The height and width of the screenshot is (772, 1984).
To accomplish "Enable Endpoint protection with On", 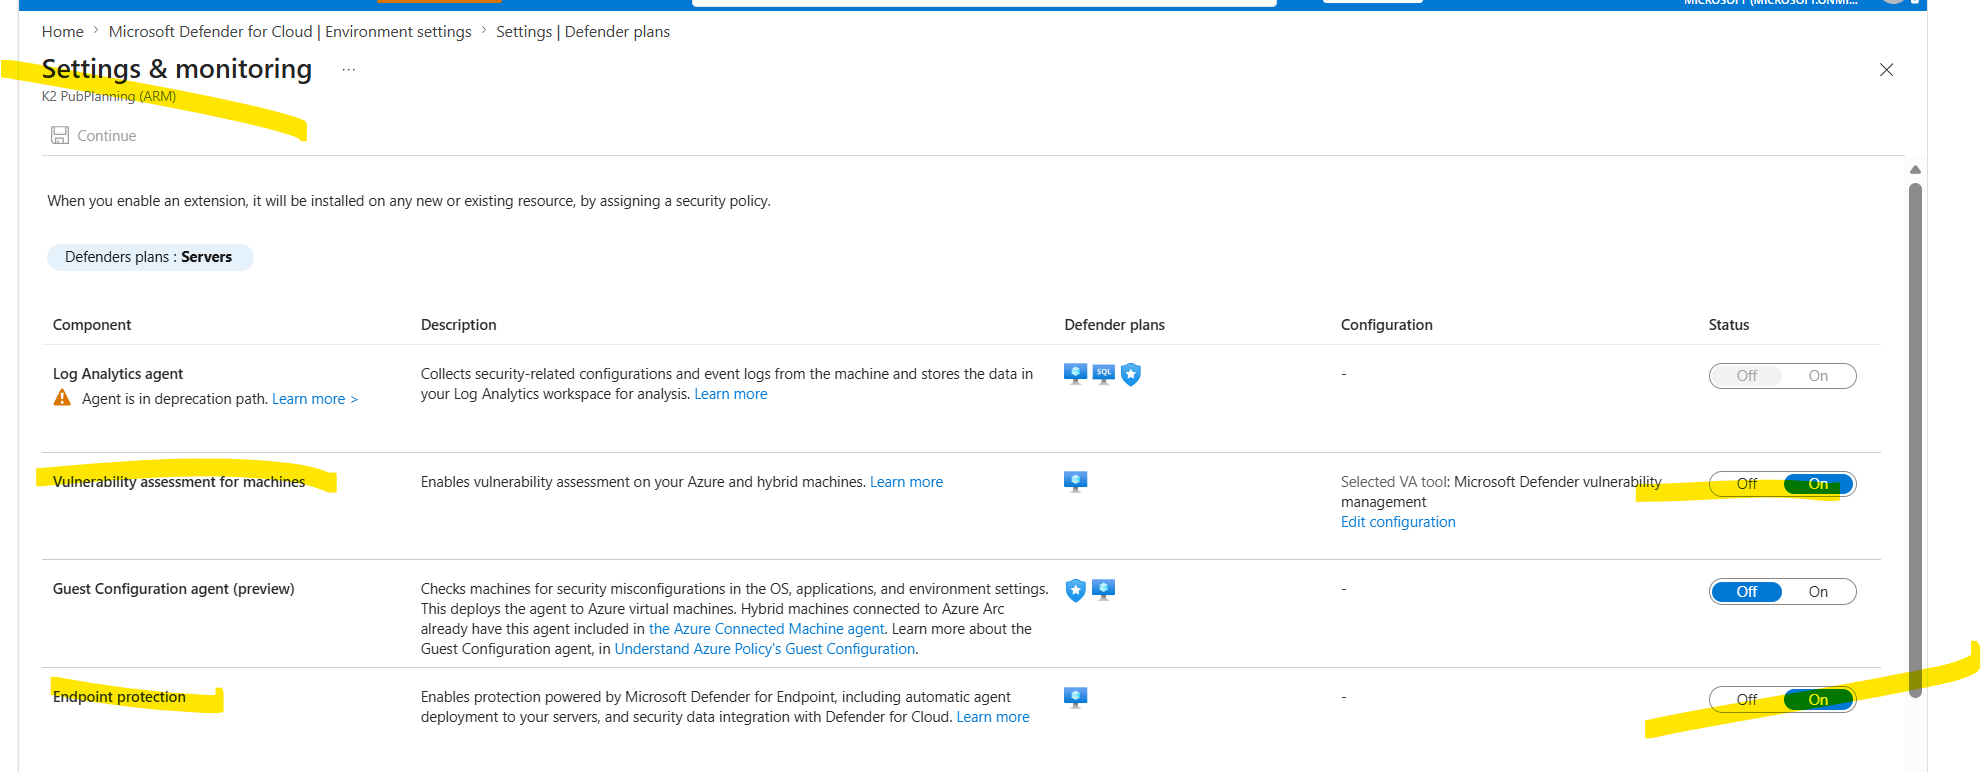I will click(x=1818, y=700).
